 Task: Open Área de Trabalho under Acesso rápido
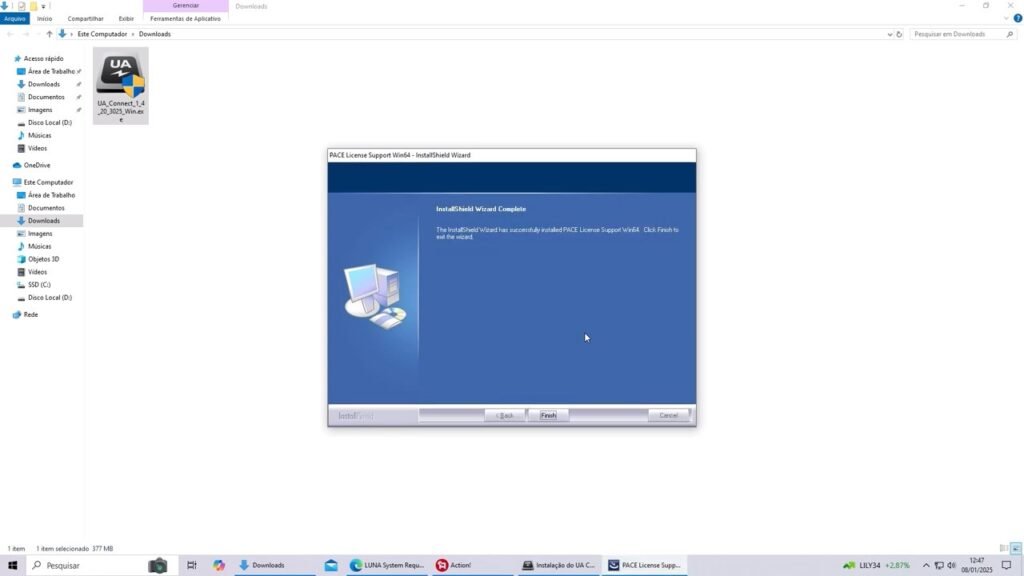click(51, 71)
